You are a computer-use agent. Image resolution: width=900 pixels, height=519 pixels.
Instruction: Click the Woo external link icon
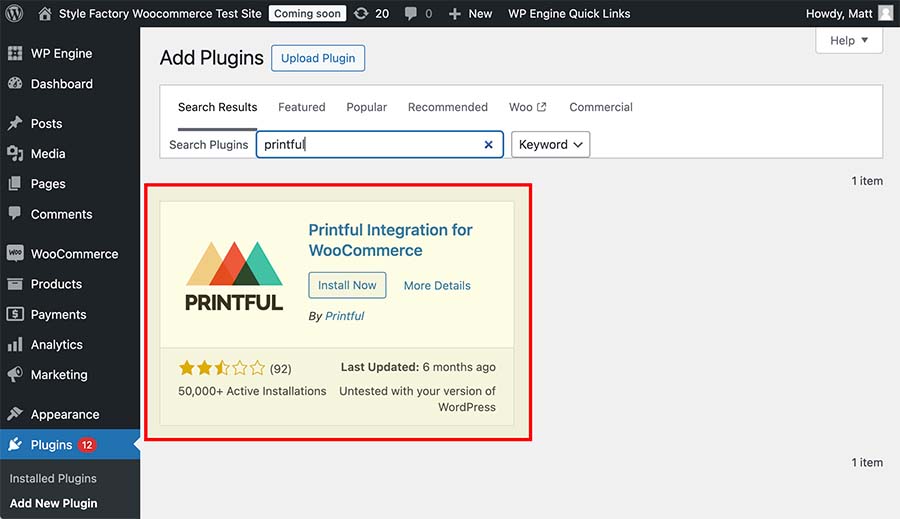(x=541, y=107)
